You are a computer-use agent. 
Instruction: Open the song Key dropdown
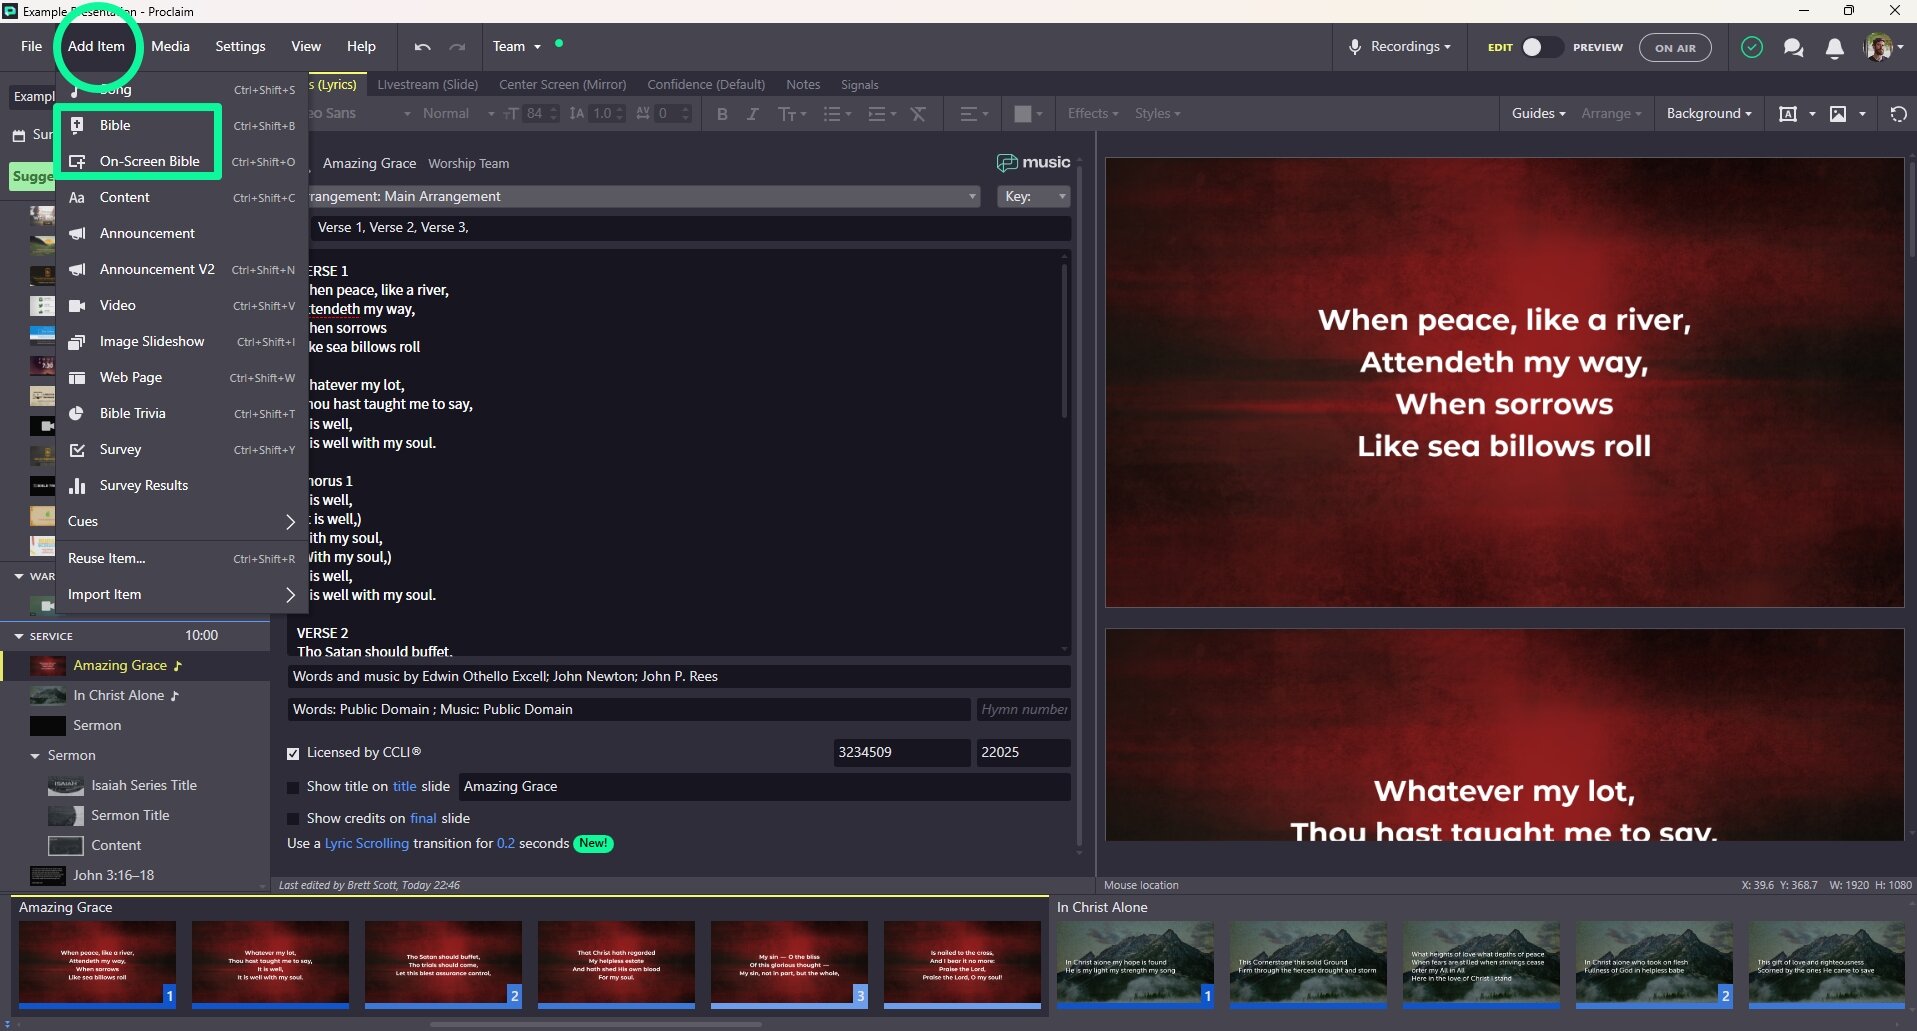[x=1034, y=197]
